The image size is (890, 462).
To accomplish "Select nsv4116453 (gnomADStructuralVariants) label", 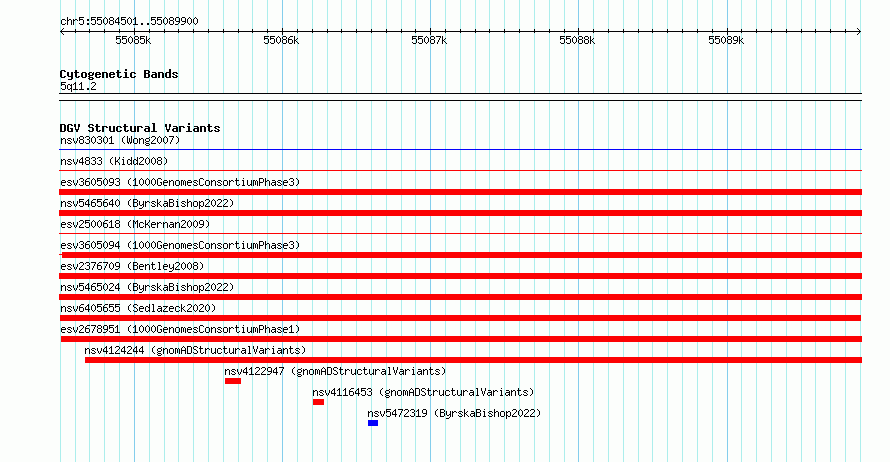I will coord(423,392).
